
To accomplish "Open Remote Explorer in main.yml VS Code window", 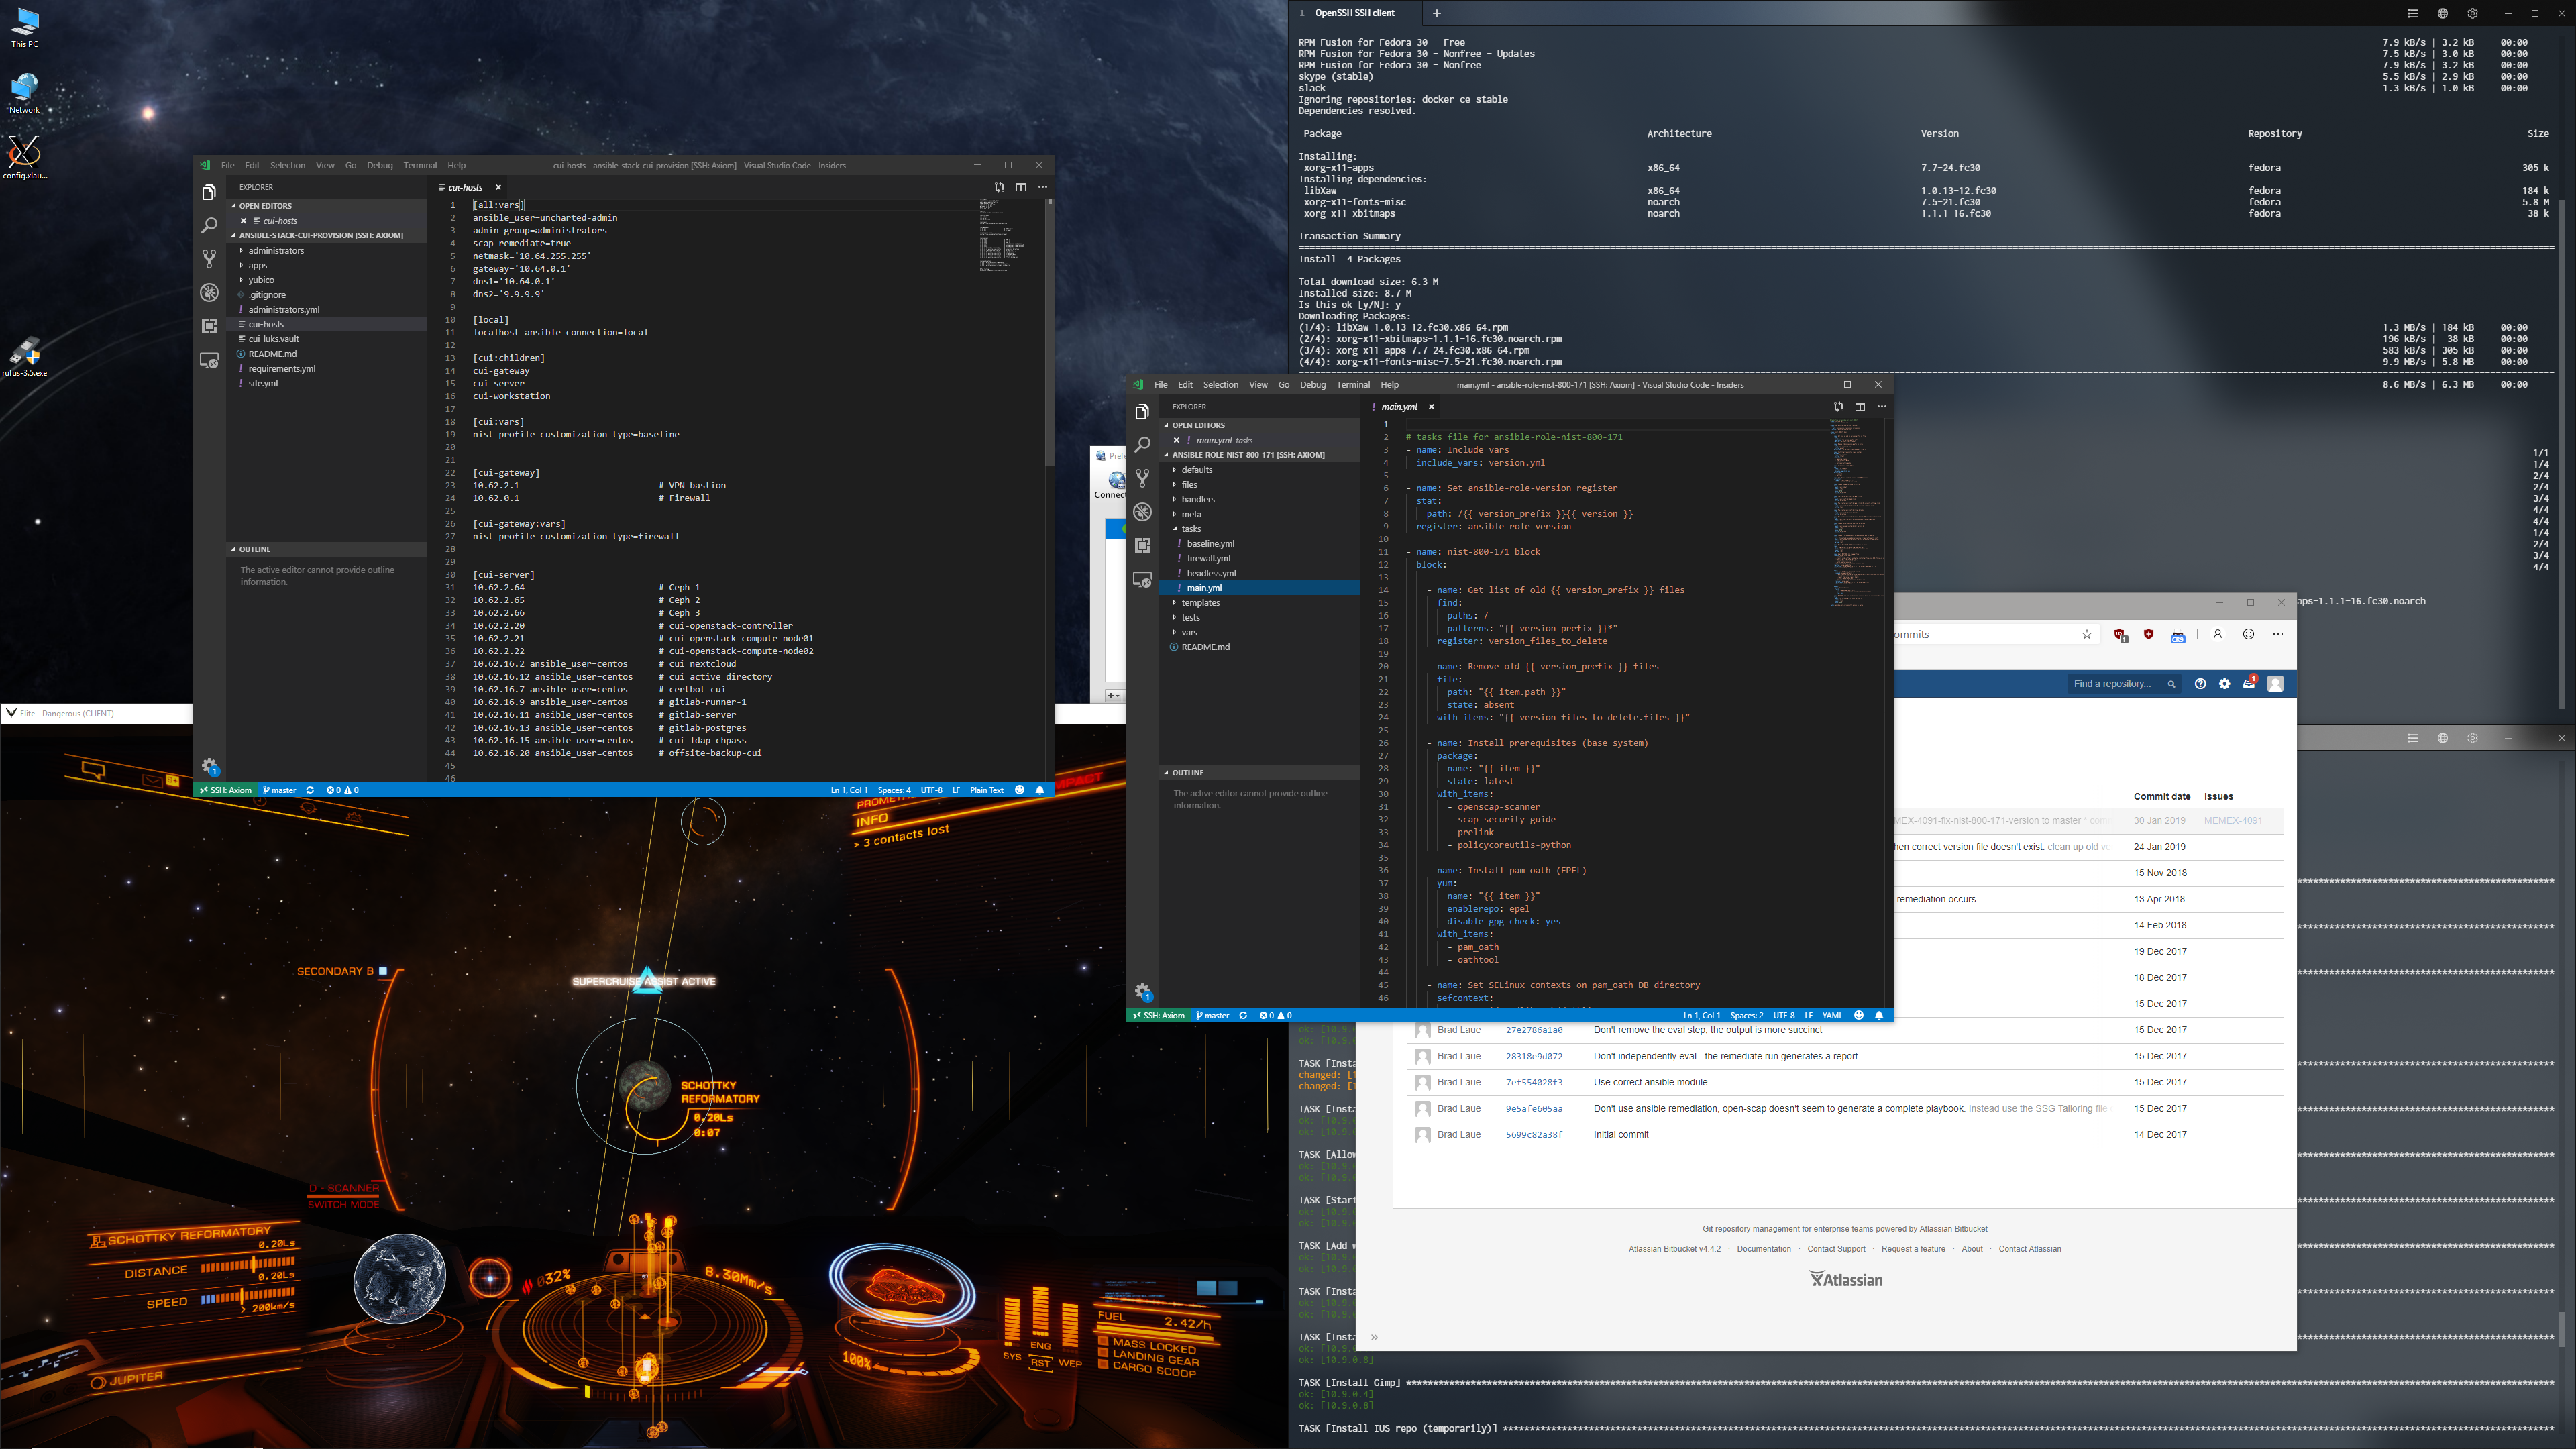I will click(x=1142, y=579).
